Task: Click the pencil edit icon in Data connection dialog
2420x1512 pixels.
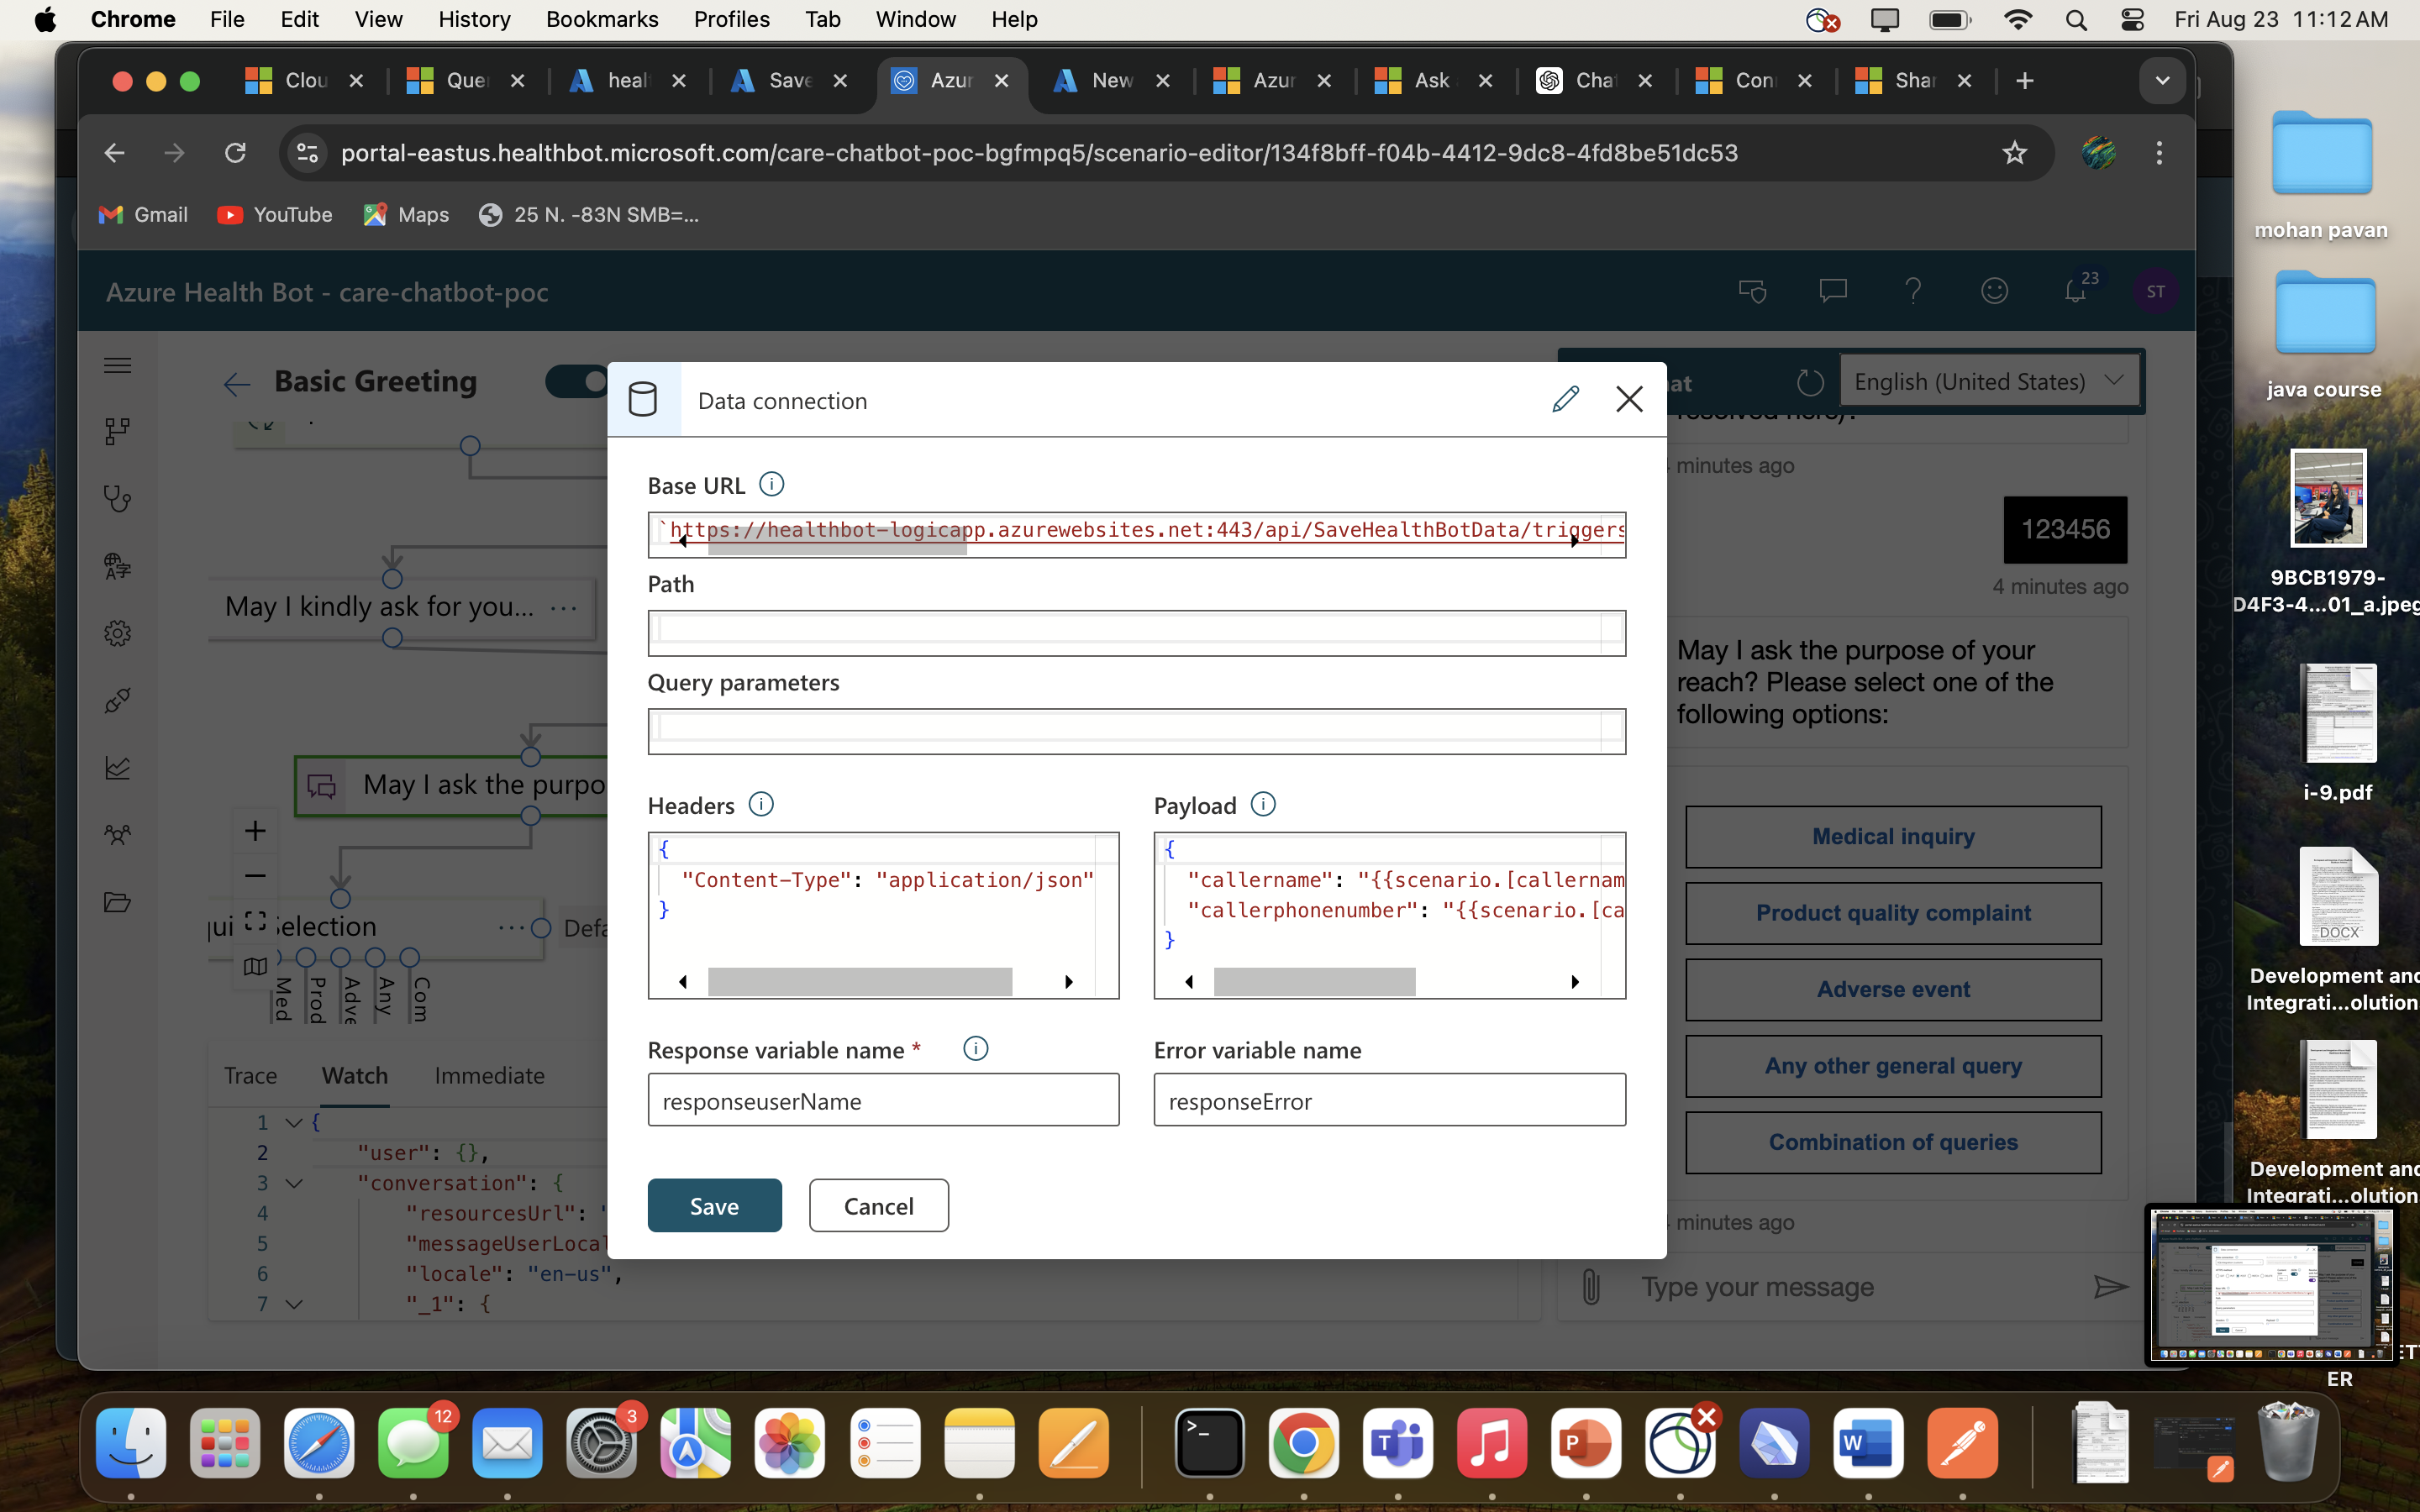Action: [x=1565, y=399]
